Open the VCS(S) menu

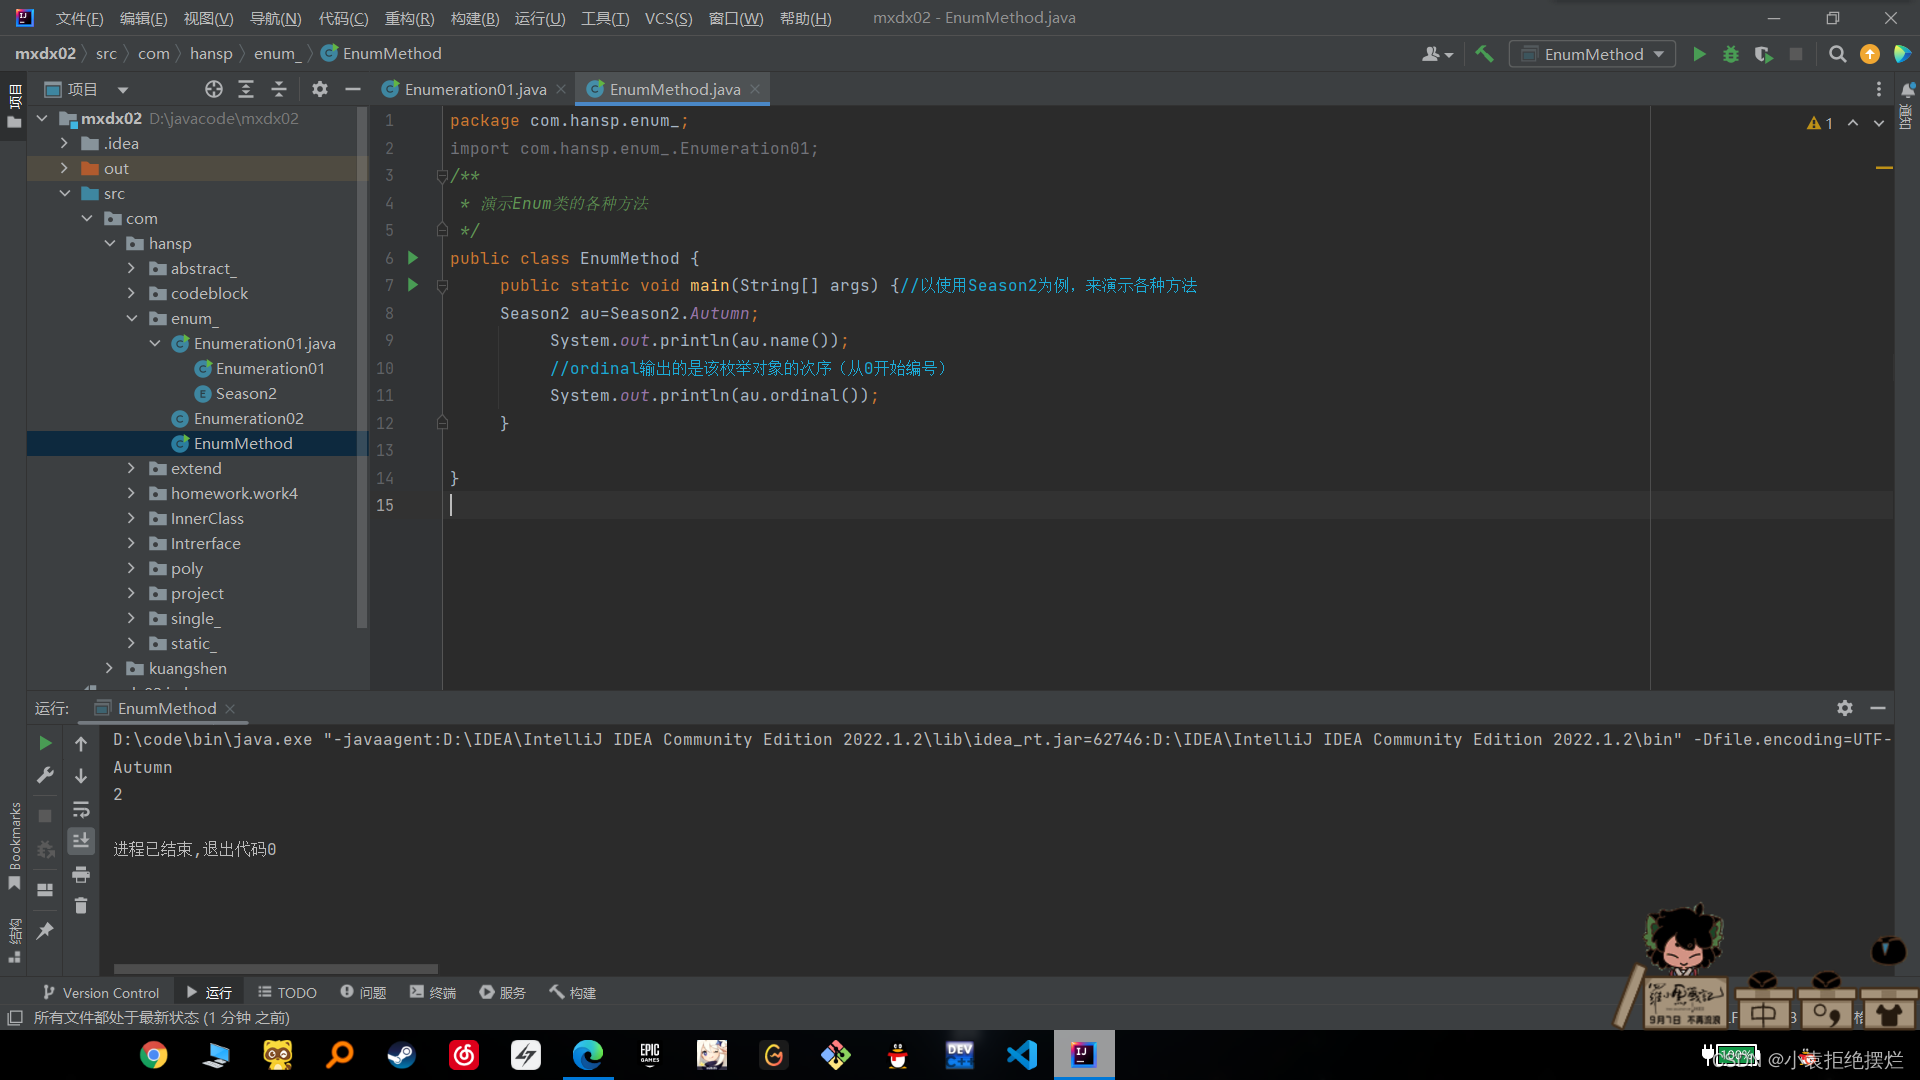[x=668, y=18]
